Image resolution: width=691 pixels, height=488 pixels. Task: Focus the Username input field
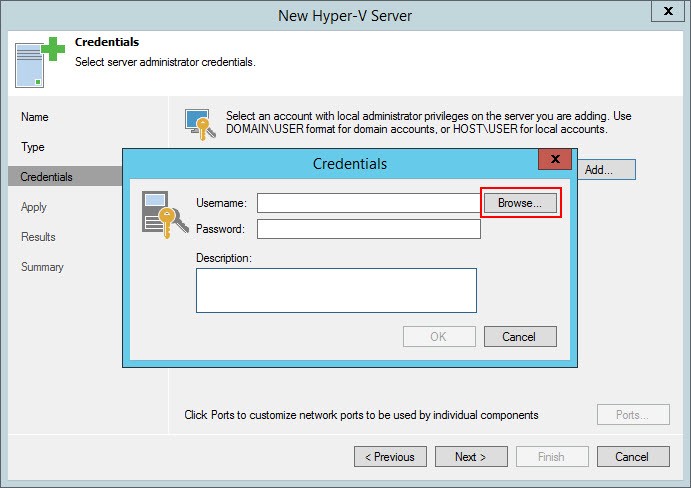[x=369, y=203]
